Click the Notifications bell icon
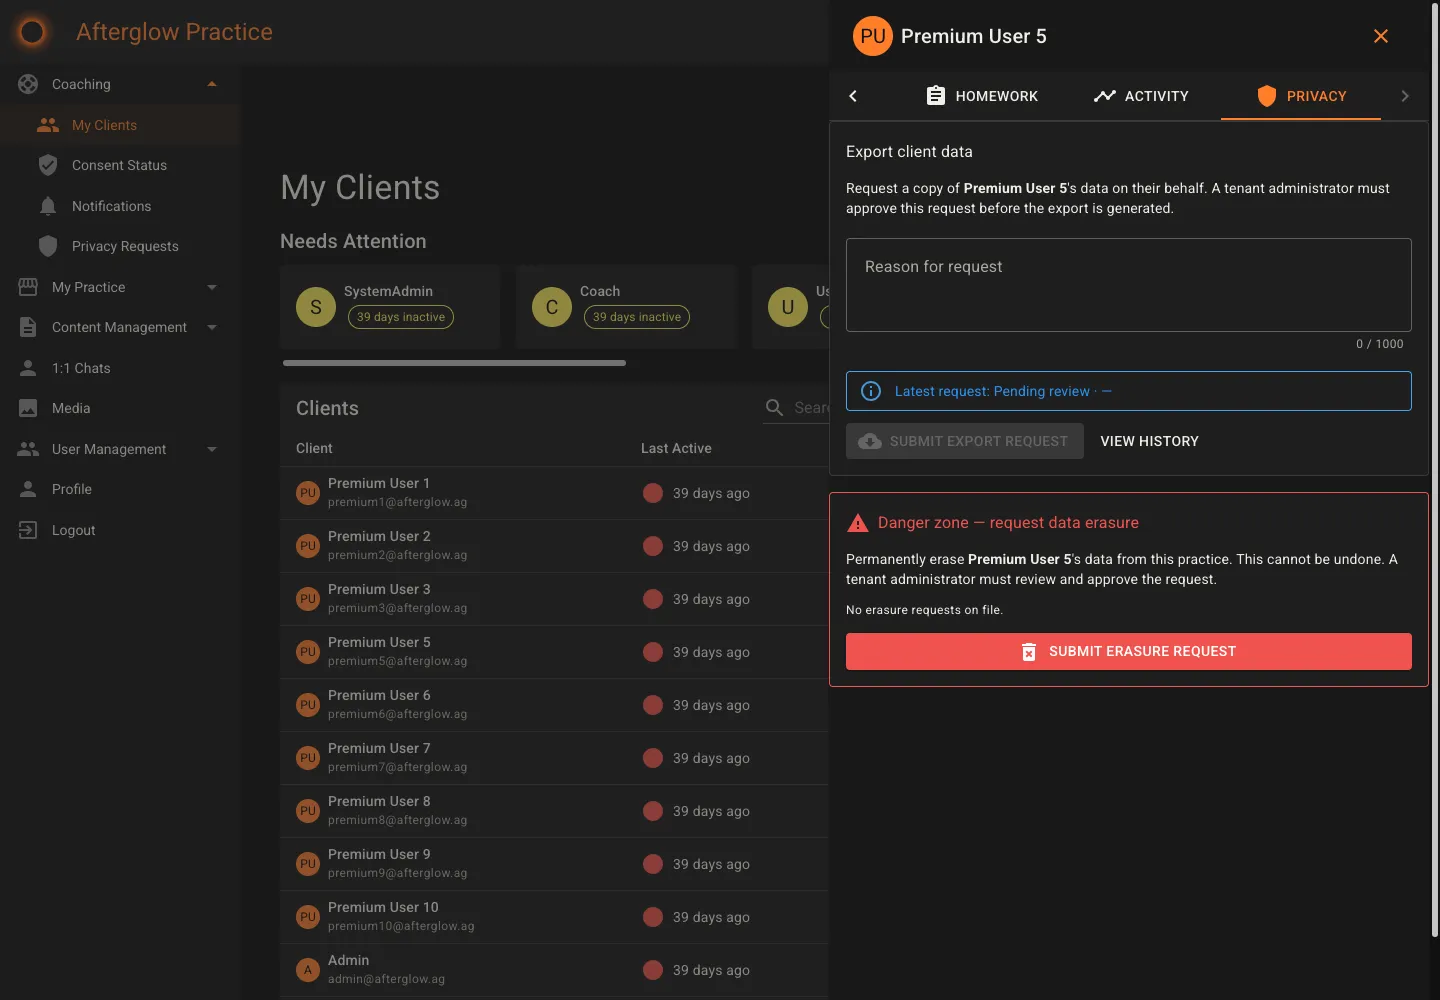Screen dimensions: 1440x1000 click(x=48, y=206)
